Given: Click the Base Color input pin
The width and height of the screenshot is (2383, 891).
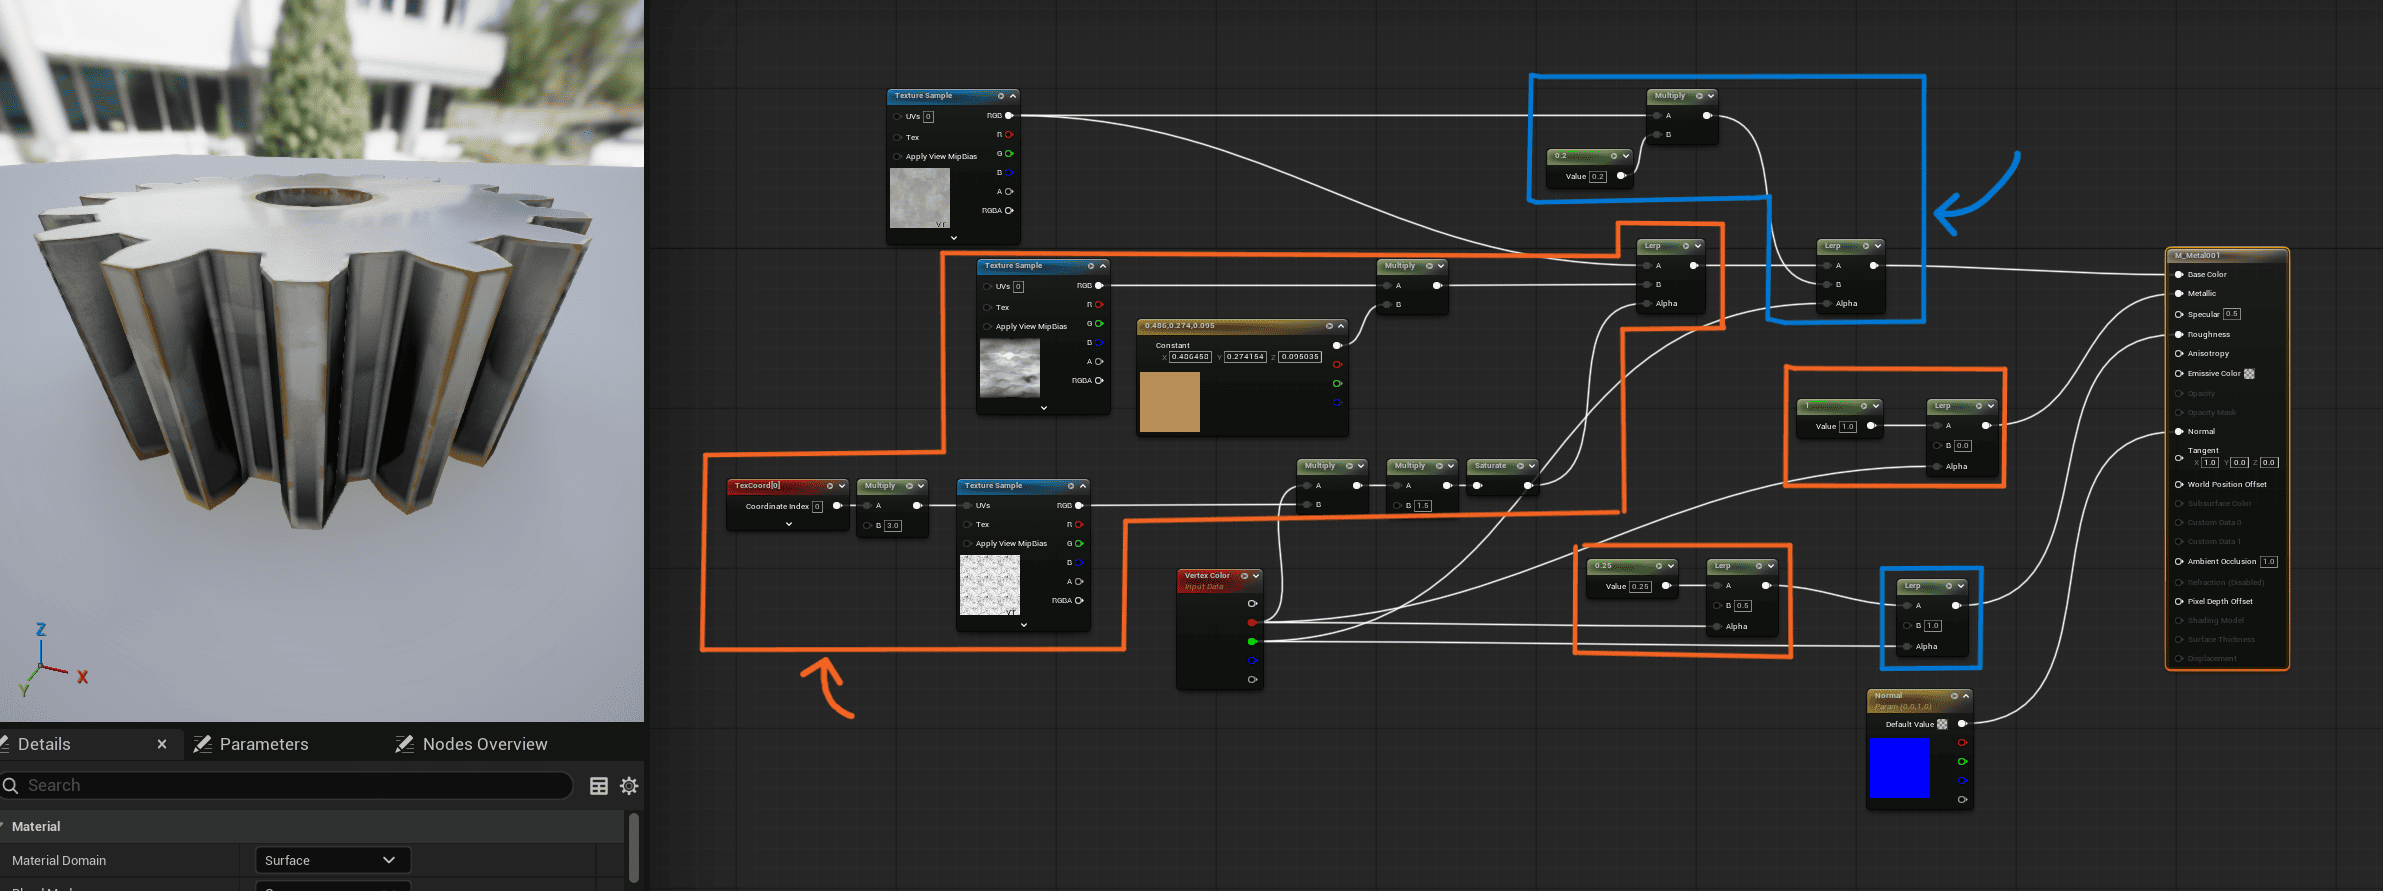Looking at the screenshot, I should point(2179,274).
